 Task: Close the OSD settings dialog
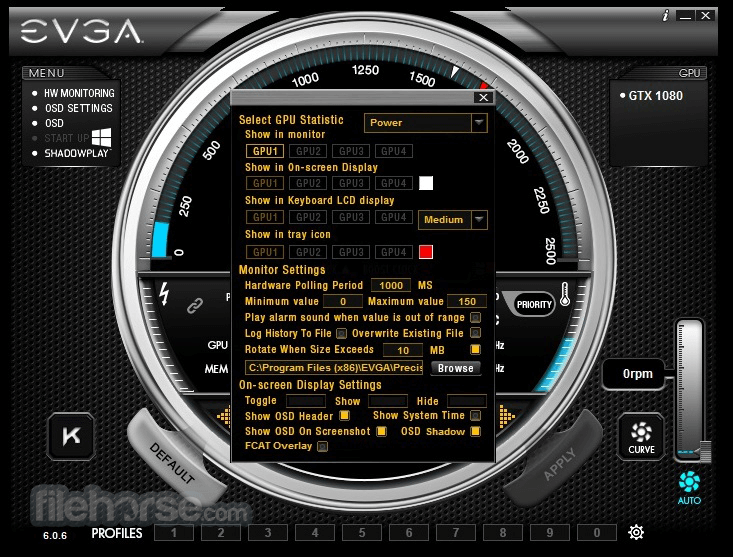click(x=483, y=97)
